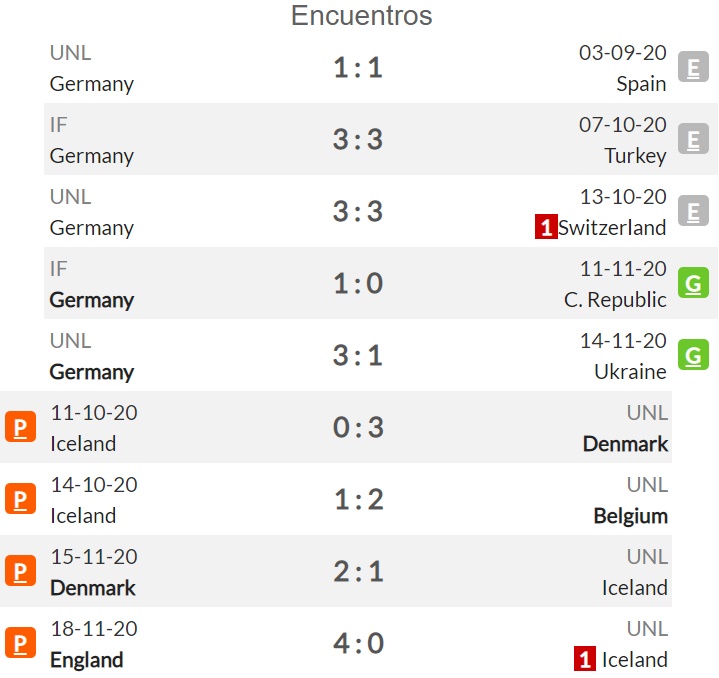Click the green G badge for Germany vs Ukraine
The image size is (719, 678).
pyautogui.click(x=693, y=355)
